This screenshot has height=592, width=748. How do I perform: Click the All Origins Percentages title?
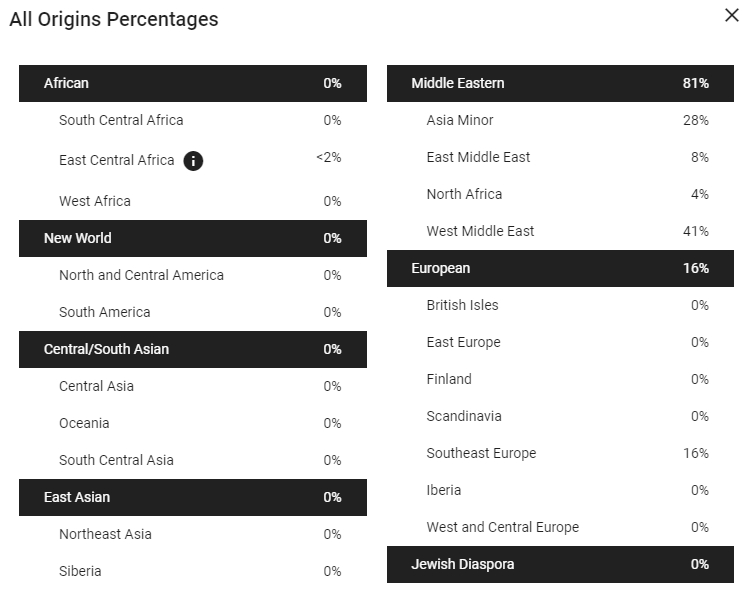pos(114,20)
